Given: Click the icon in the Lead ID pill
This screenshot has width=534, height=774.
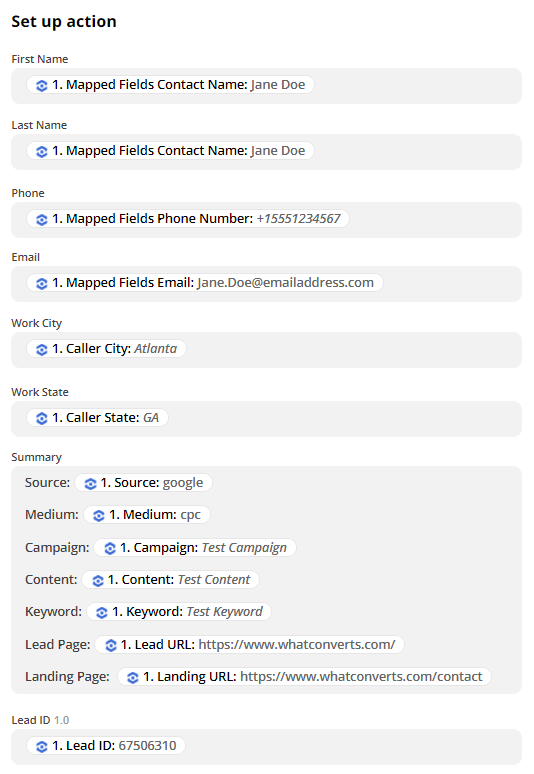Looking at the screenshot, I should tap(42, 746).
